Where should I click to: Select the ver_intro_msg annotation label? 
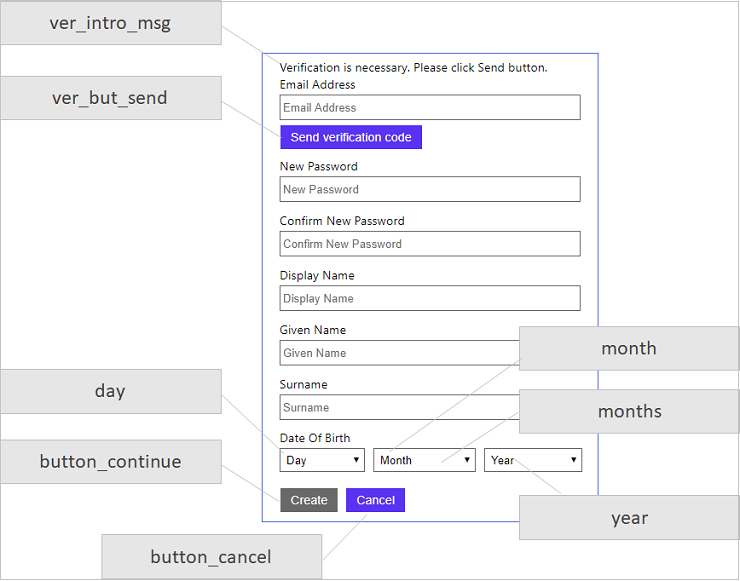pos(111,23)
